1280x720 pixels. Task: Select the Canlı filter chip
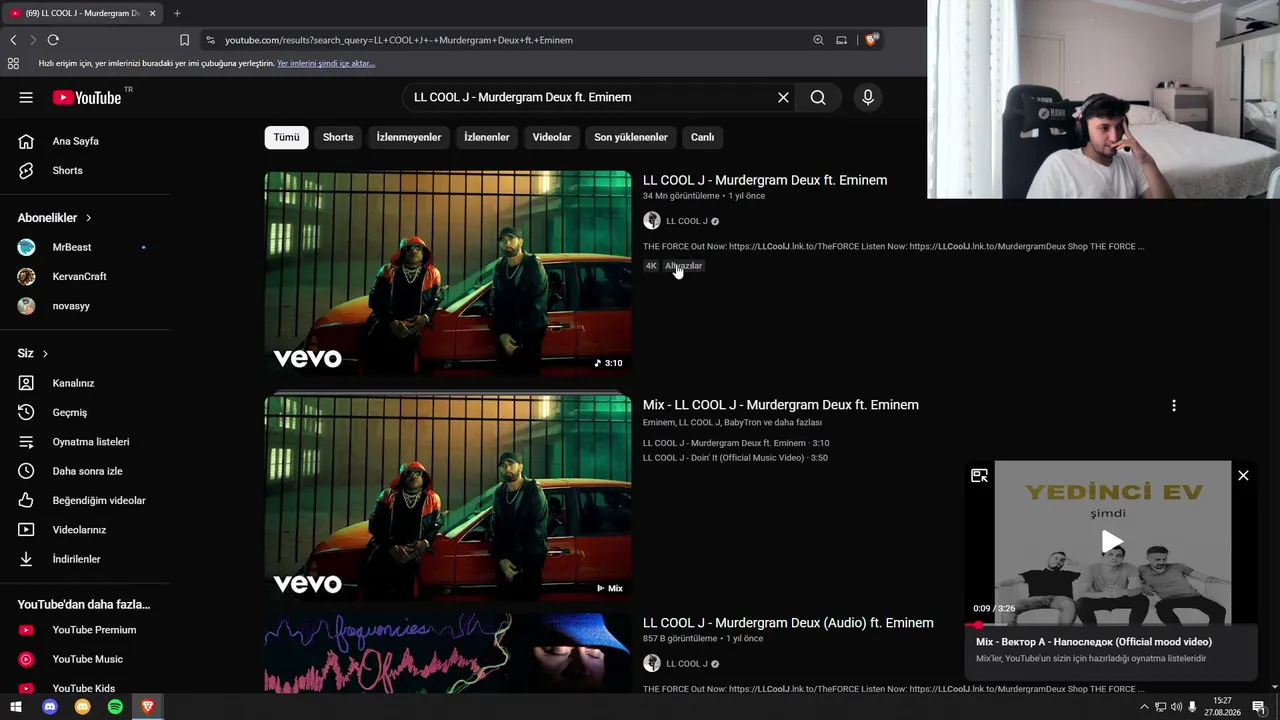(x=703, y=137)
